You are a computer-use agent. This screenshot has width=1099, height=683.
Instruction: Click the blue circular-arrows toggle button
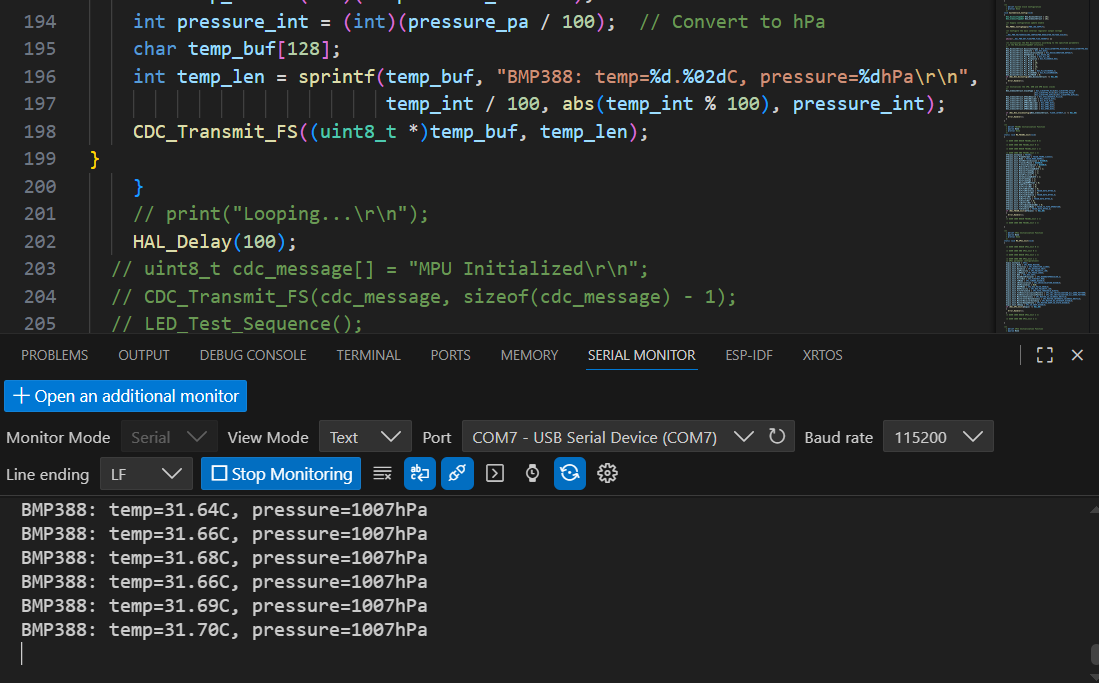click(570, 473)
